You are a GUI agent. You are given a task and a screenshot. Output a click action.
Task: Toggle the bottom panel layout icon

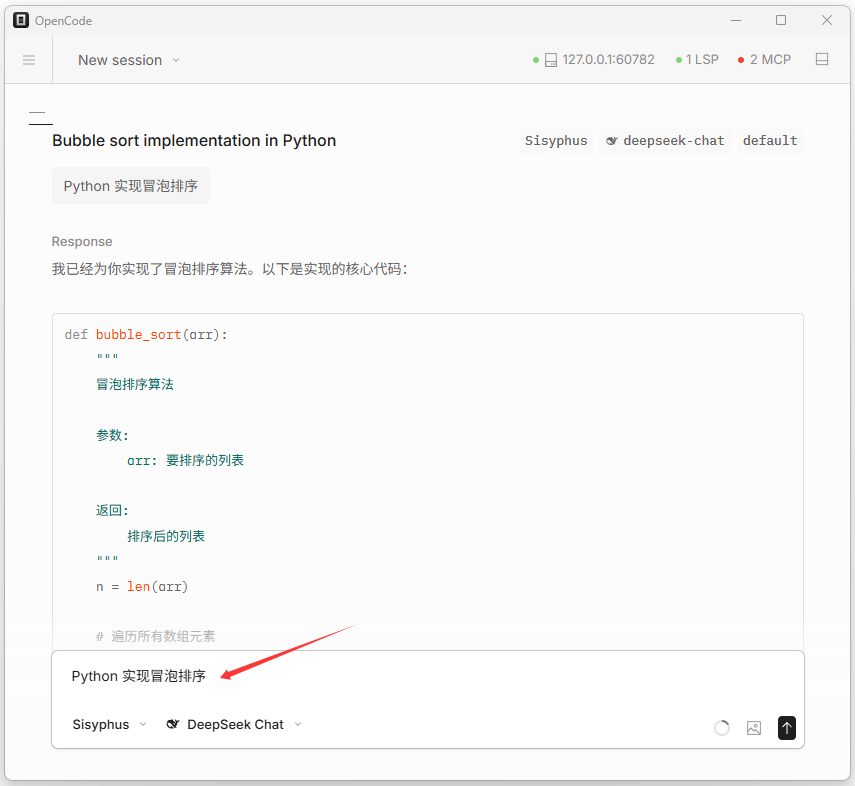point(822,60)
